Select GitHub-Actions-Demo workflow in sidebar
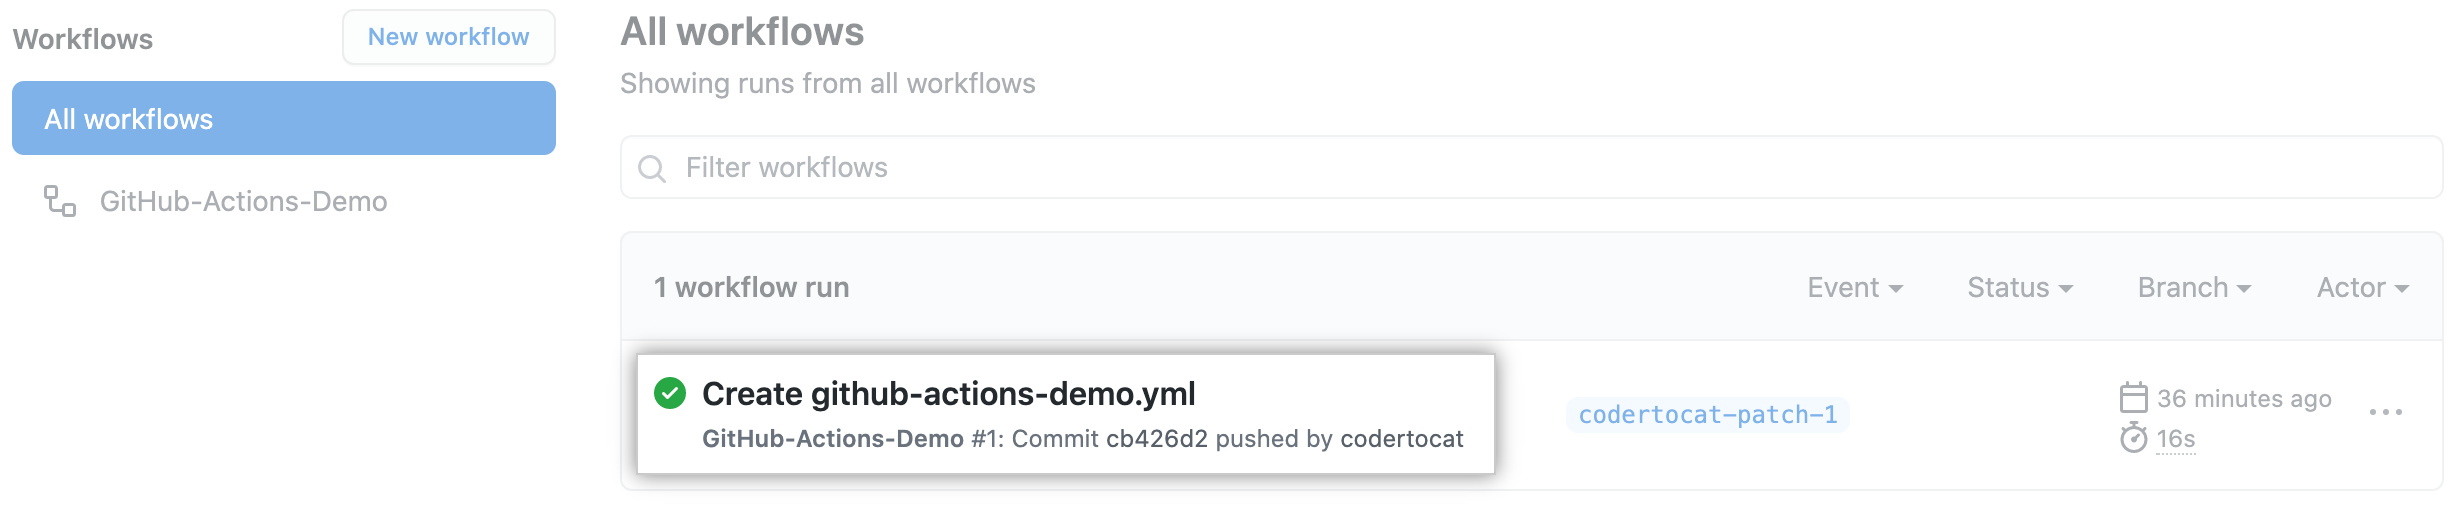Image resolution: width=2460 pixels, height=507 pixels. (x=243, y=202)
